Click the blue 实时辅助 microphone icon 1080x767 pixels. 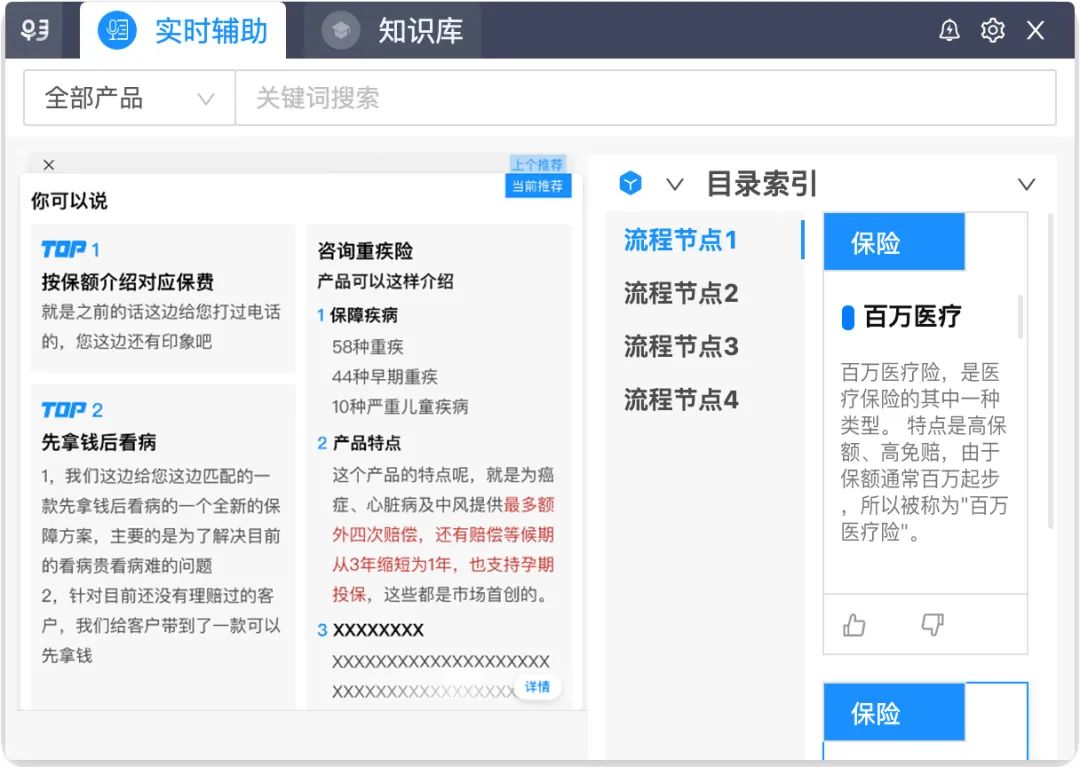(117, 30)
